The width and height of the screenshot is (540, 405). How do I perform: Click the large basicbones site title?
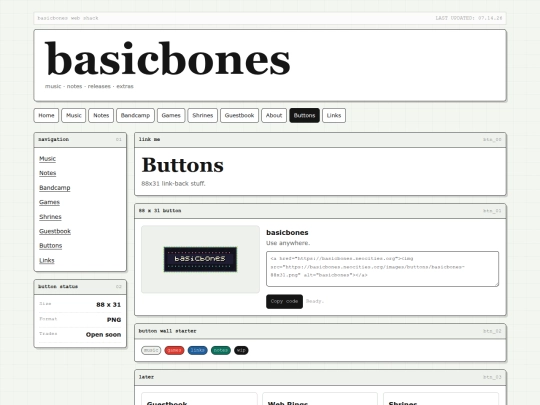coord(168,59)
